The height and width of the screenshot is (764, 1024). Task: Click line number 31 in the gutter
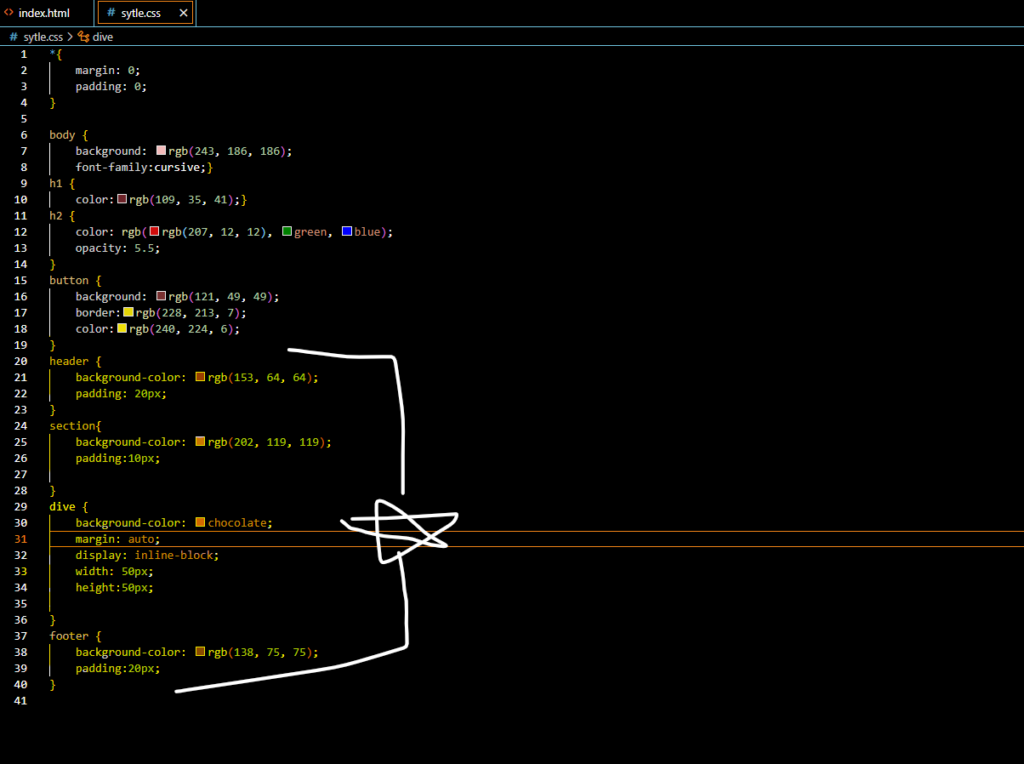tap(23, 539)
